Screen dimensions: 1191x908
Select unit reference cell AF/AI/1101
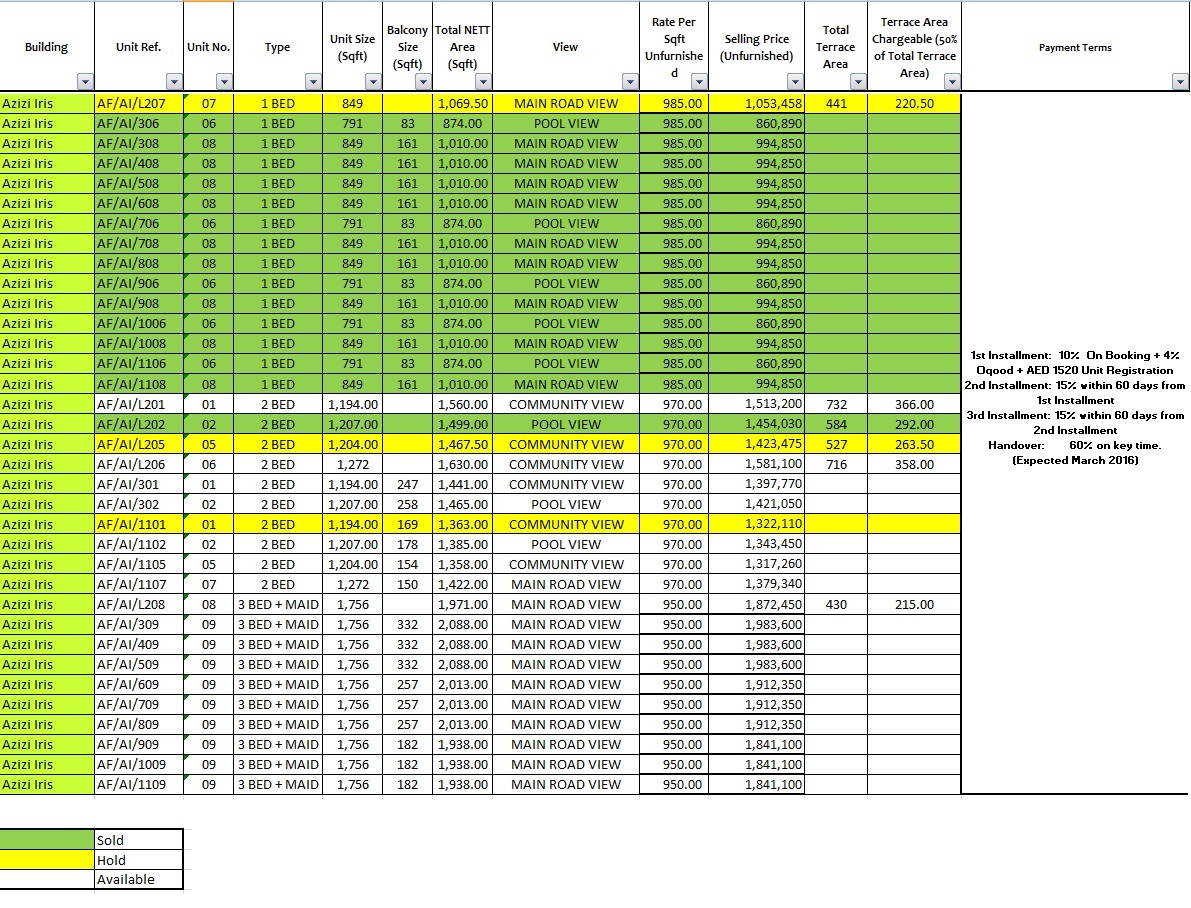pos(139,524)
